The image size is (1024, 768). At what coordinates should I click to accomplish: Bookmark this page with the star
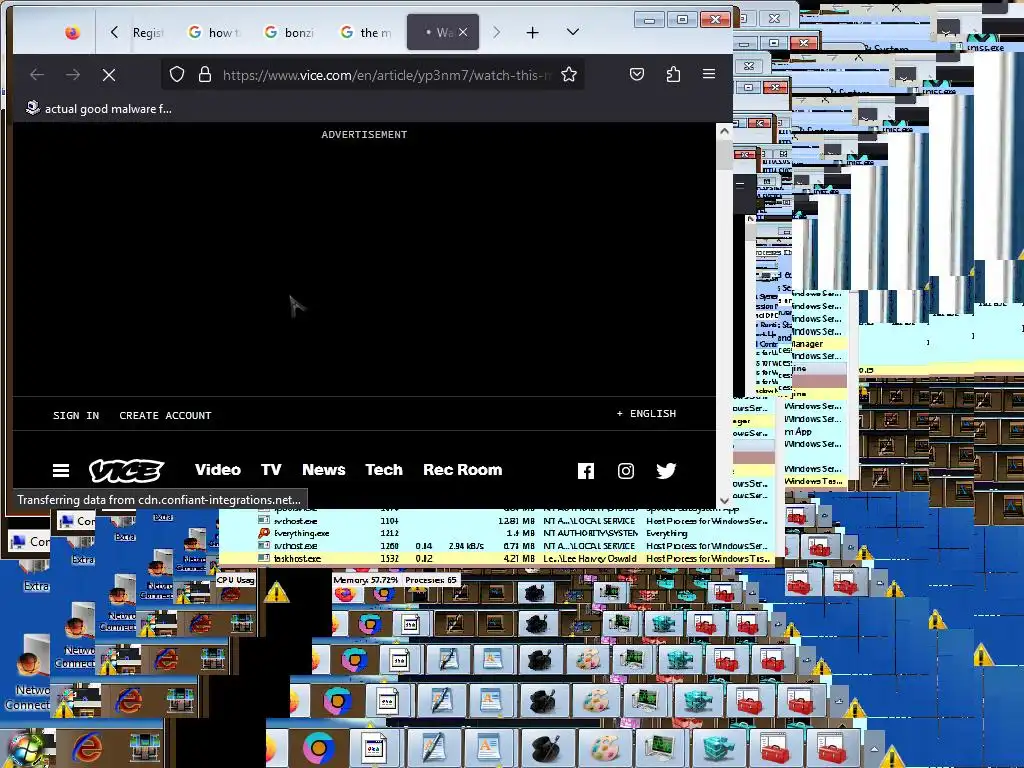click(x=569, y=74)
